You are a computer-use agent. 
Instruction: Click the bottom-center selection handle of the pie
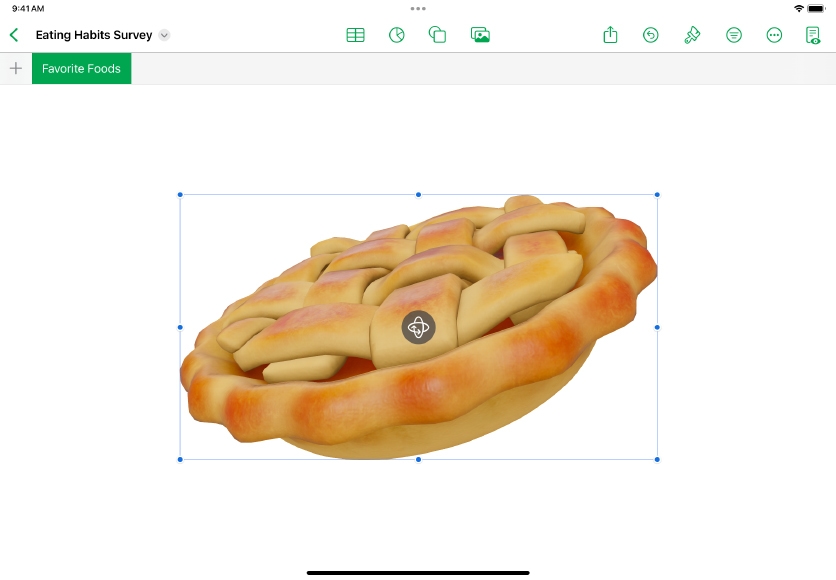pyautogui.click(x=418, y=460)
